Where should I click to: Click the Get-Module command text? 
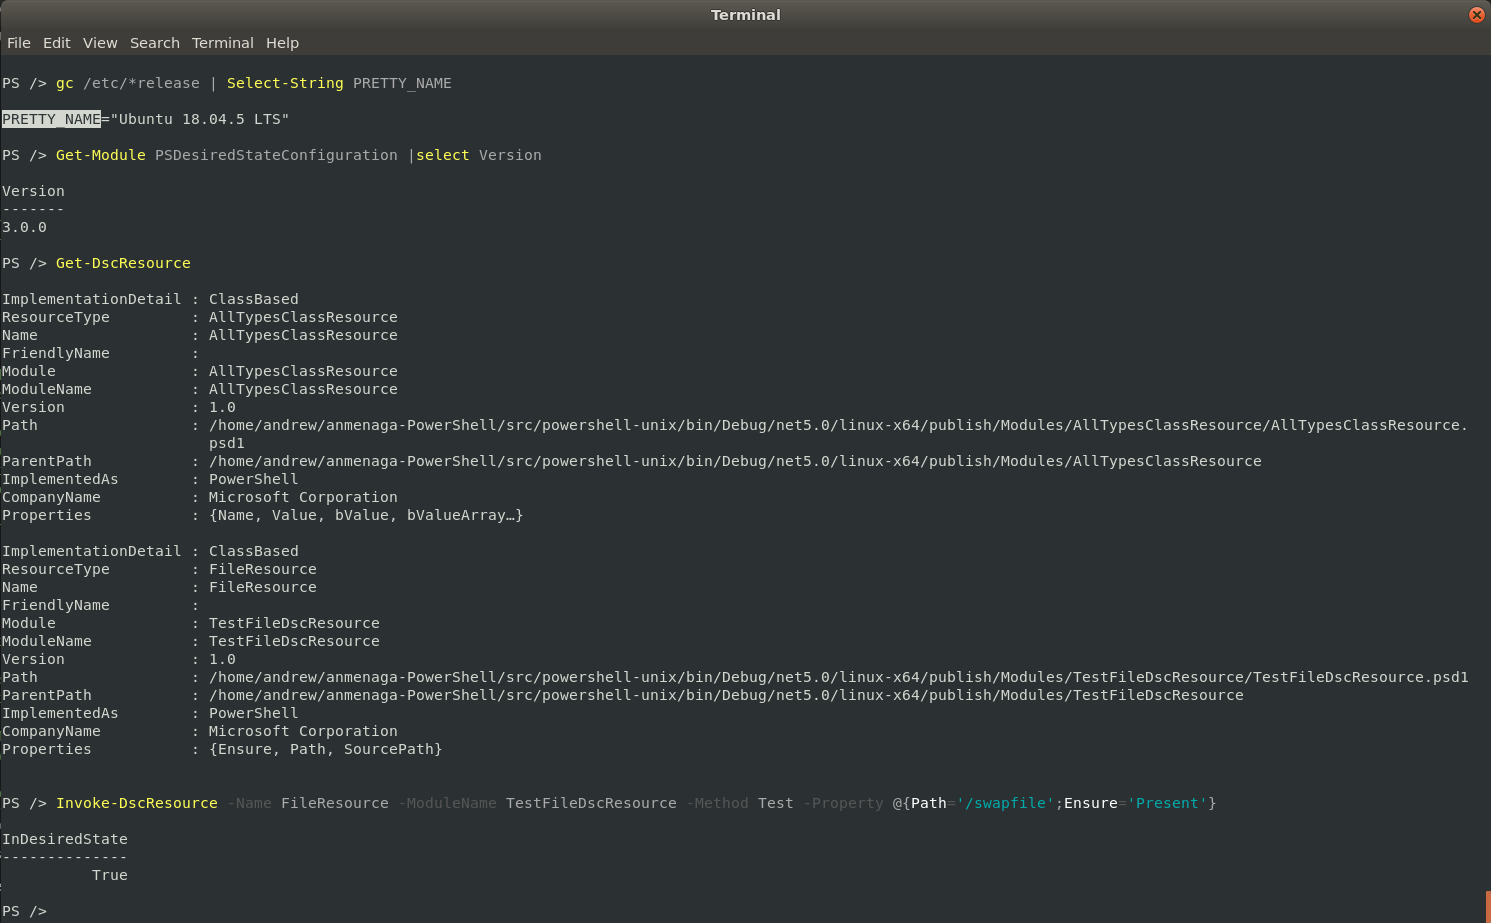coord(101,155)
